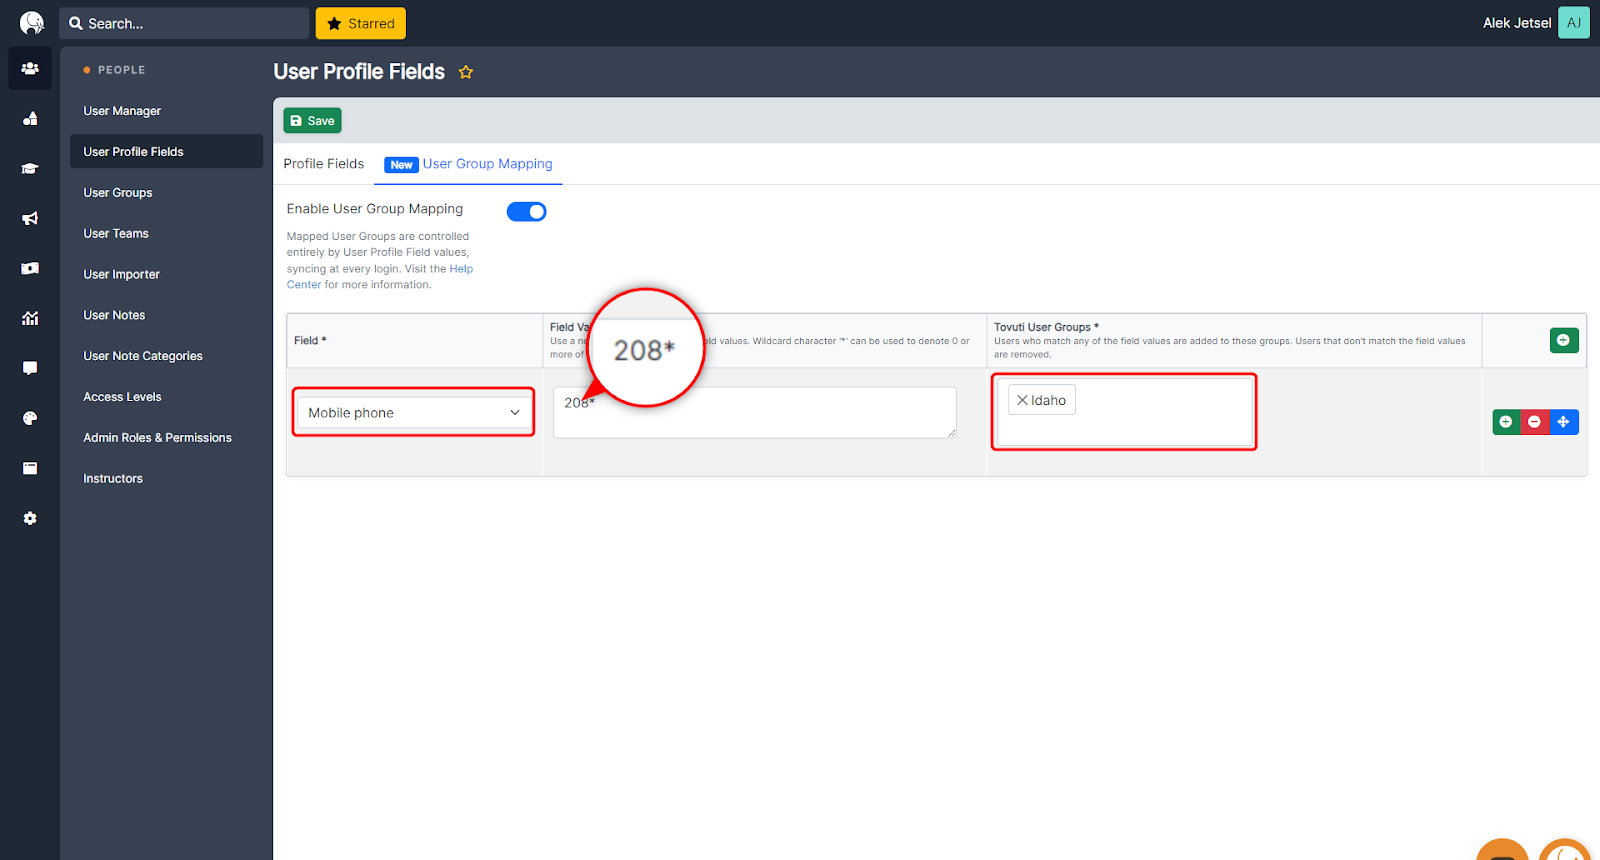1600x860 pixels.
Task: Open the palette design icon
Action: (x=30, y=418)
